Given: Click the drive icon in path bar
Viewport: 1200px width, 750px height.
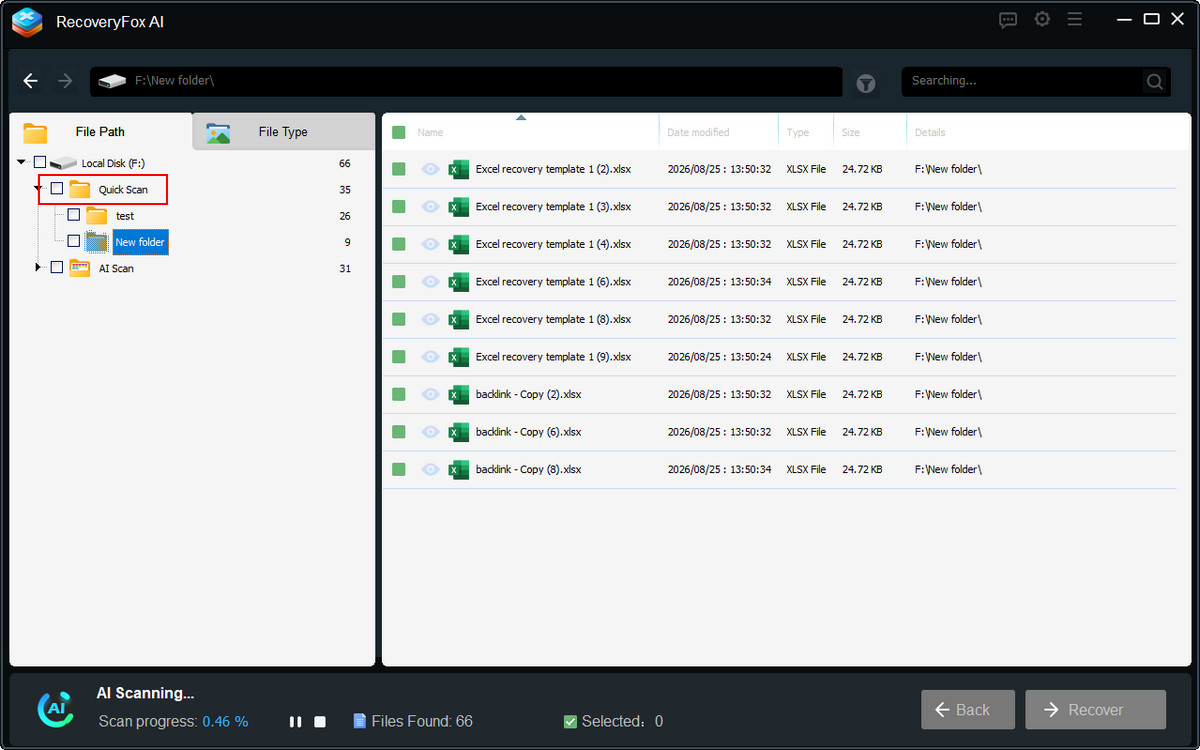Looking at the screenshot, I should [x=113, y=81].
